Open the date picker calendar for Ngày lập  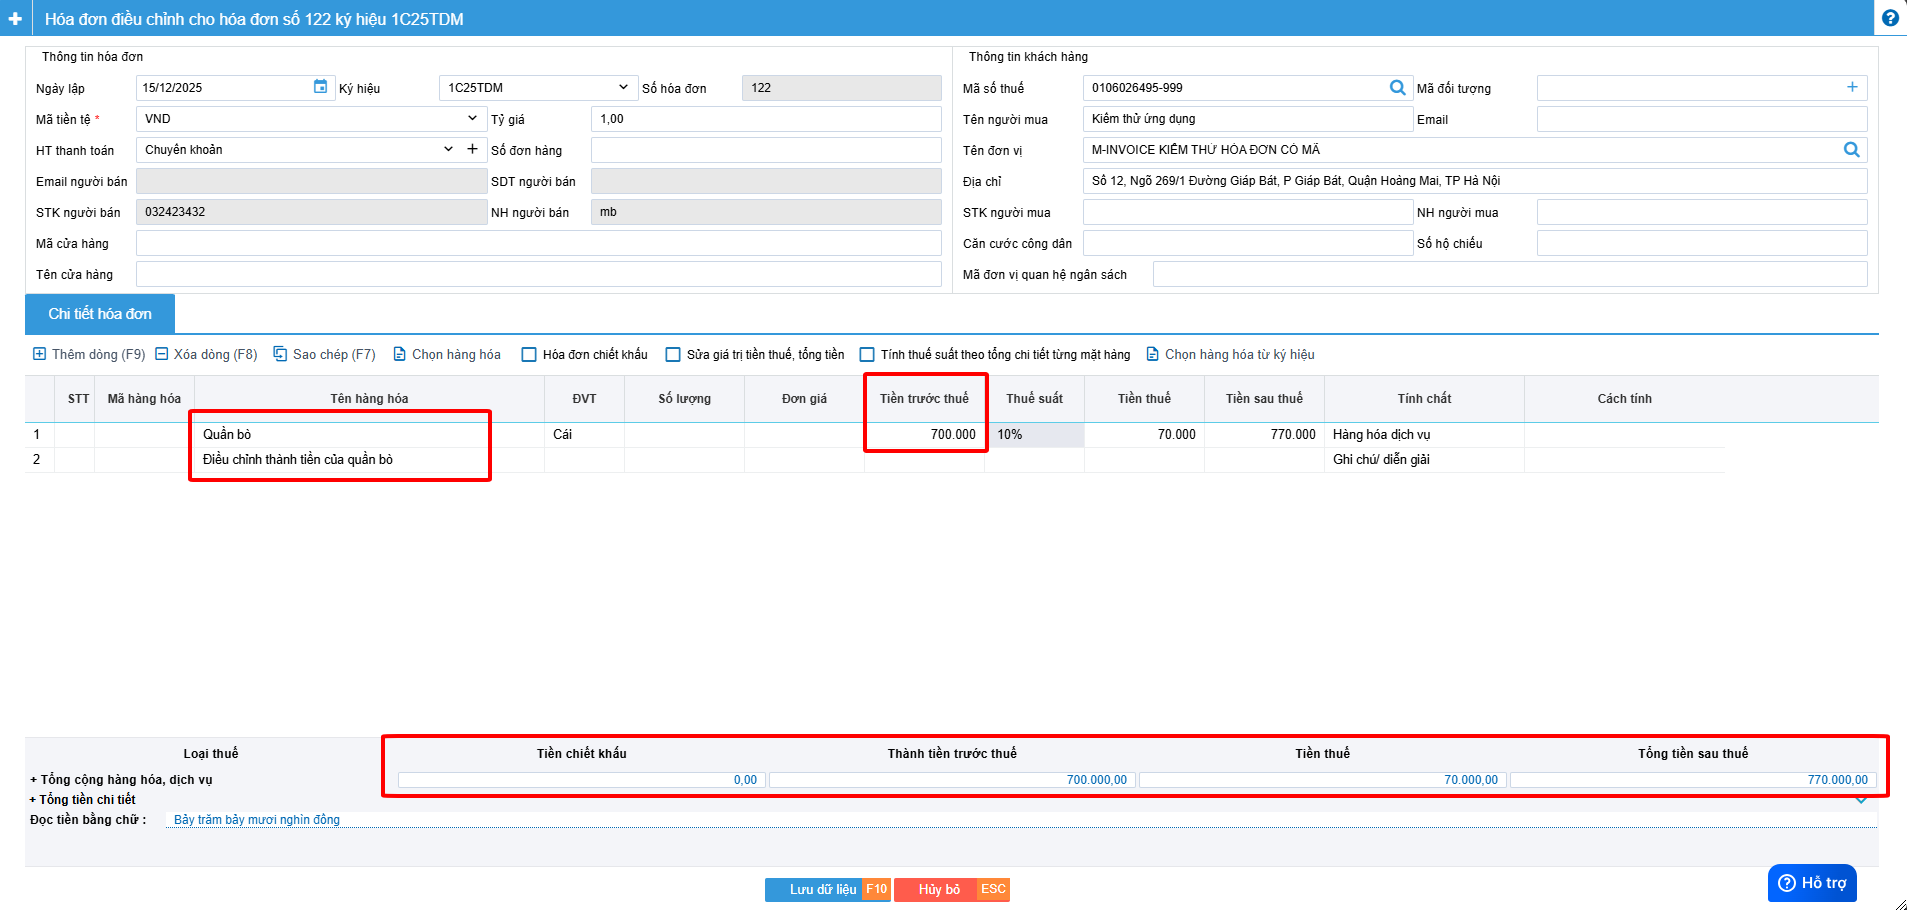[320, 87]
